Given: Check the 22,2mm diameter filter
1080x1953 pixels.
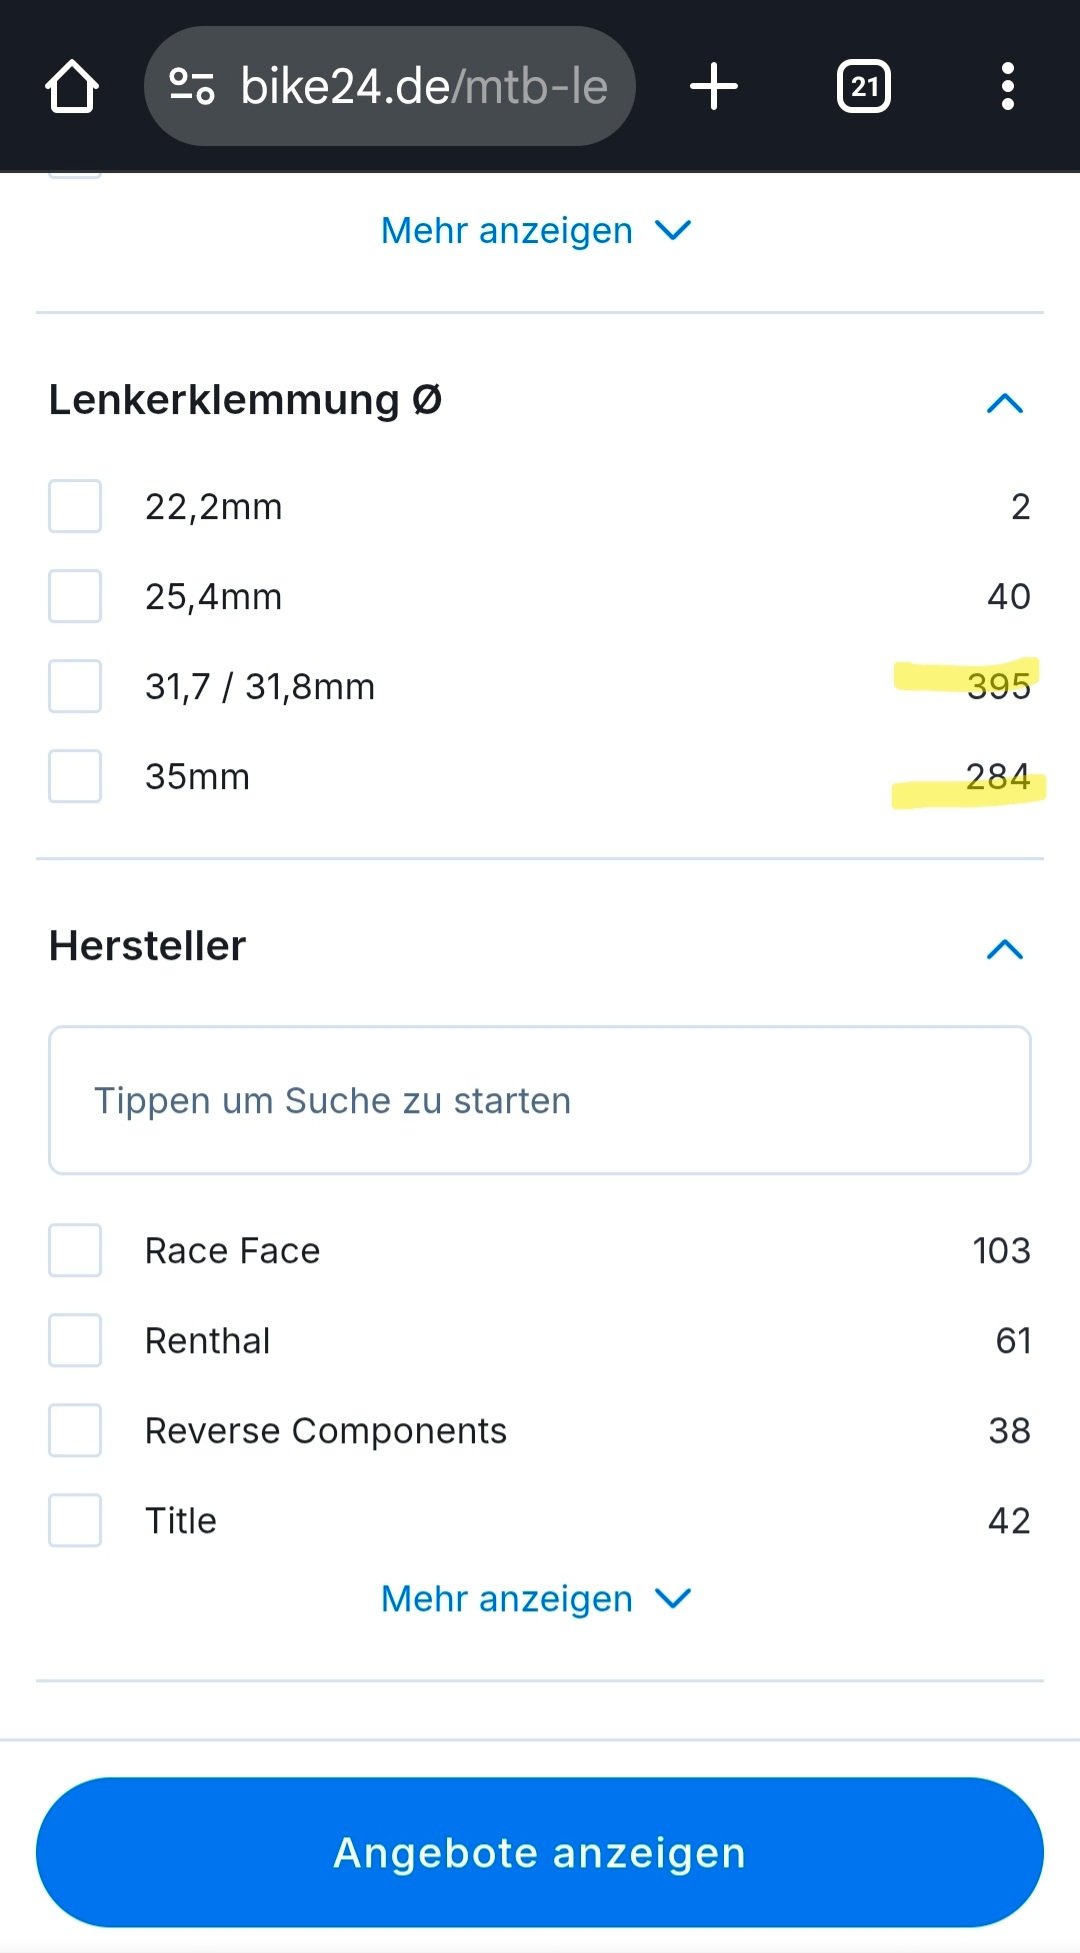Looking at the screenshot, I should pyautogui.click(x=74, y=506).
